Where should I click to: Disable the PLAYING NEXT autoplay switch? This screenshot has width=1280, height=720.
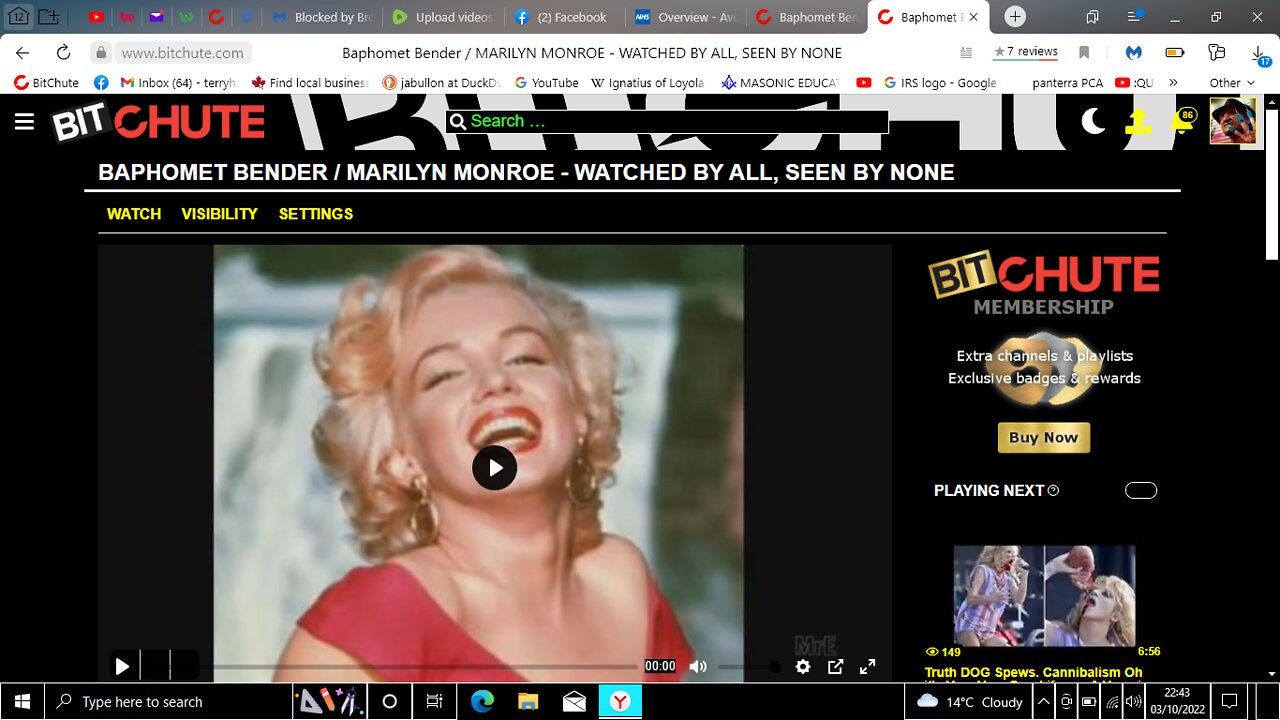coord(1140,490)
